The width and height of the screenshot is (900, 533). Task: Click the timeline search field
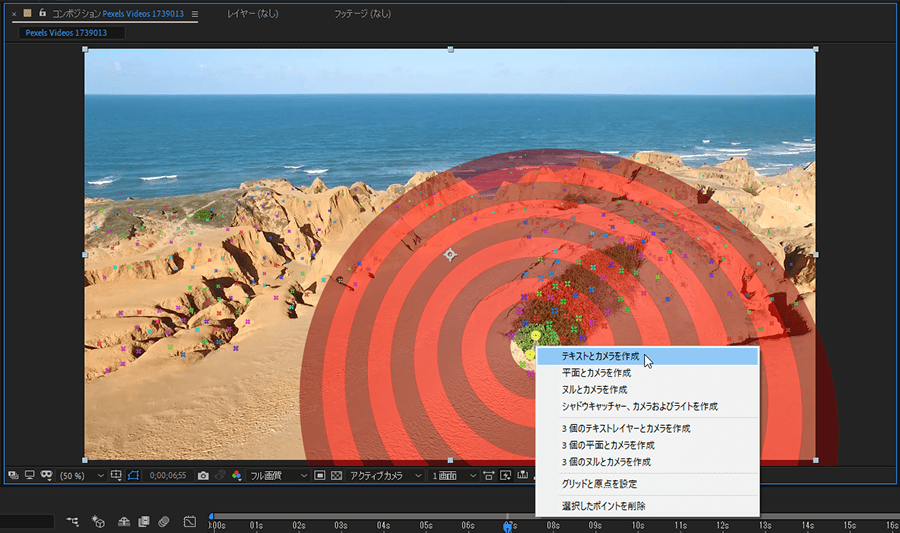[27, 522]
